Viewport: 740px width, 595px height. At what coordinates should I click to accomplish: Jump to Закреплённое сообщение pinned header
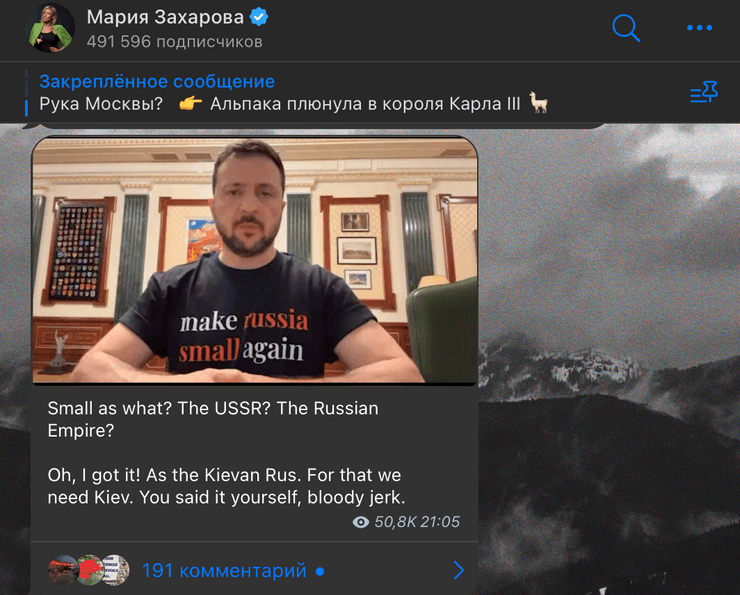(157, 81)
